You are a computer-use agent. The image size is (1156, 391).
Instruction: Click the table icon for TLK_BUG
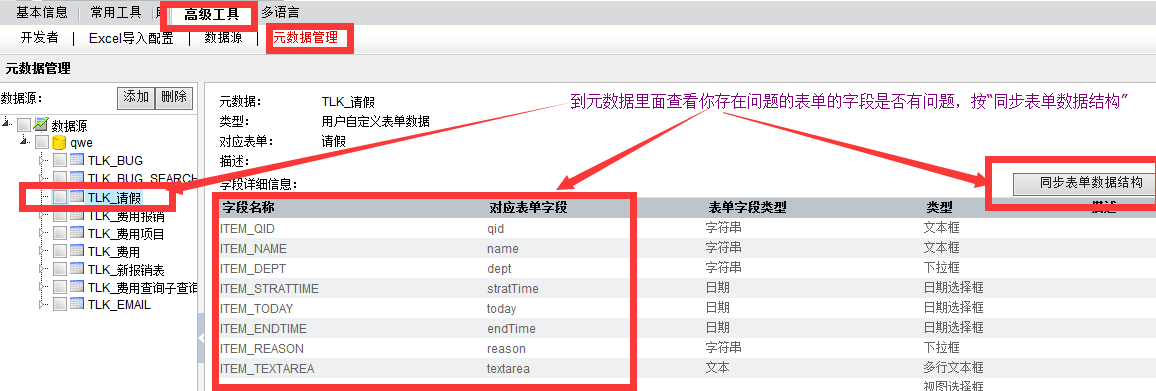click(77, 160)
